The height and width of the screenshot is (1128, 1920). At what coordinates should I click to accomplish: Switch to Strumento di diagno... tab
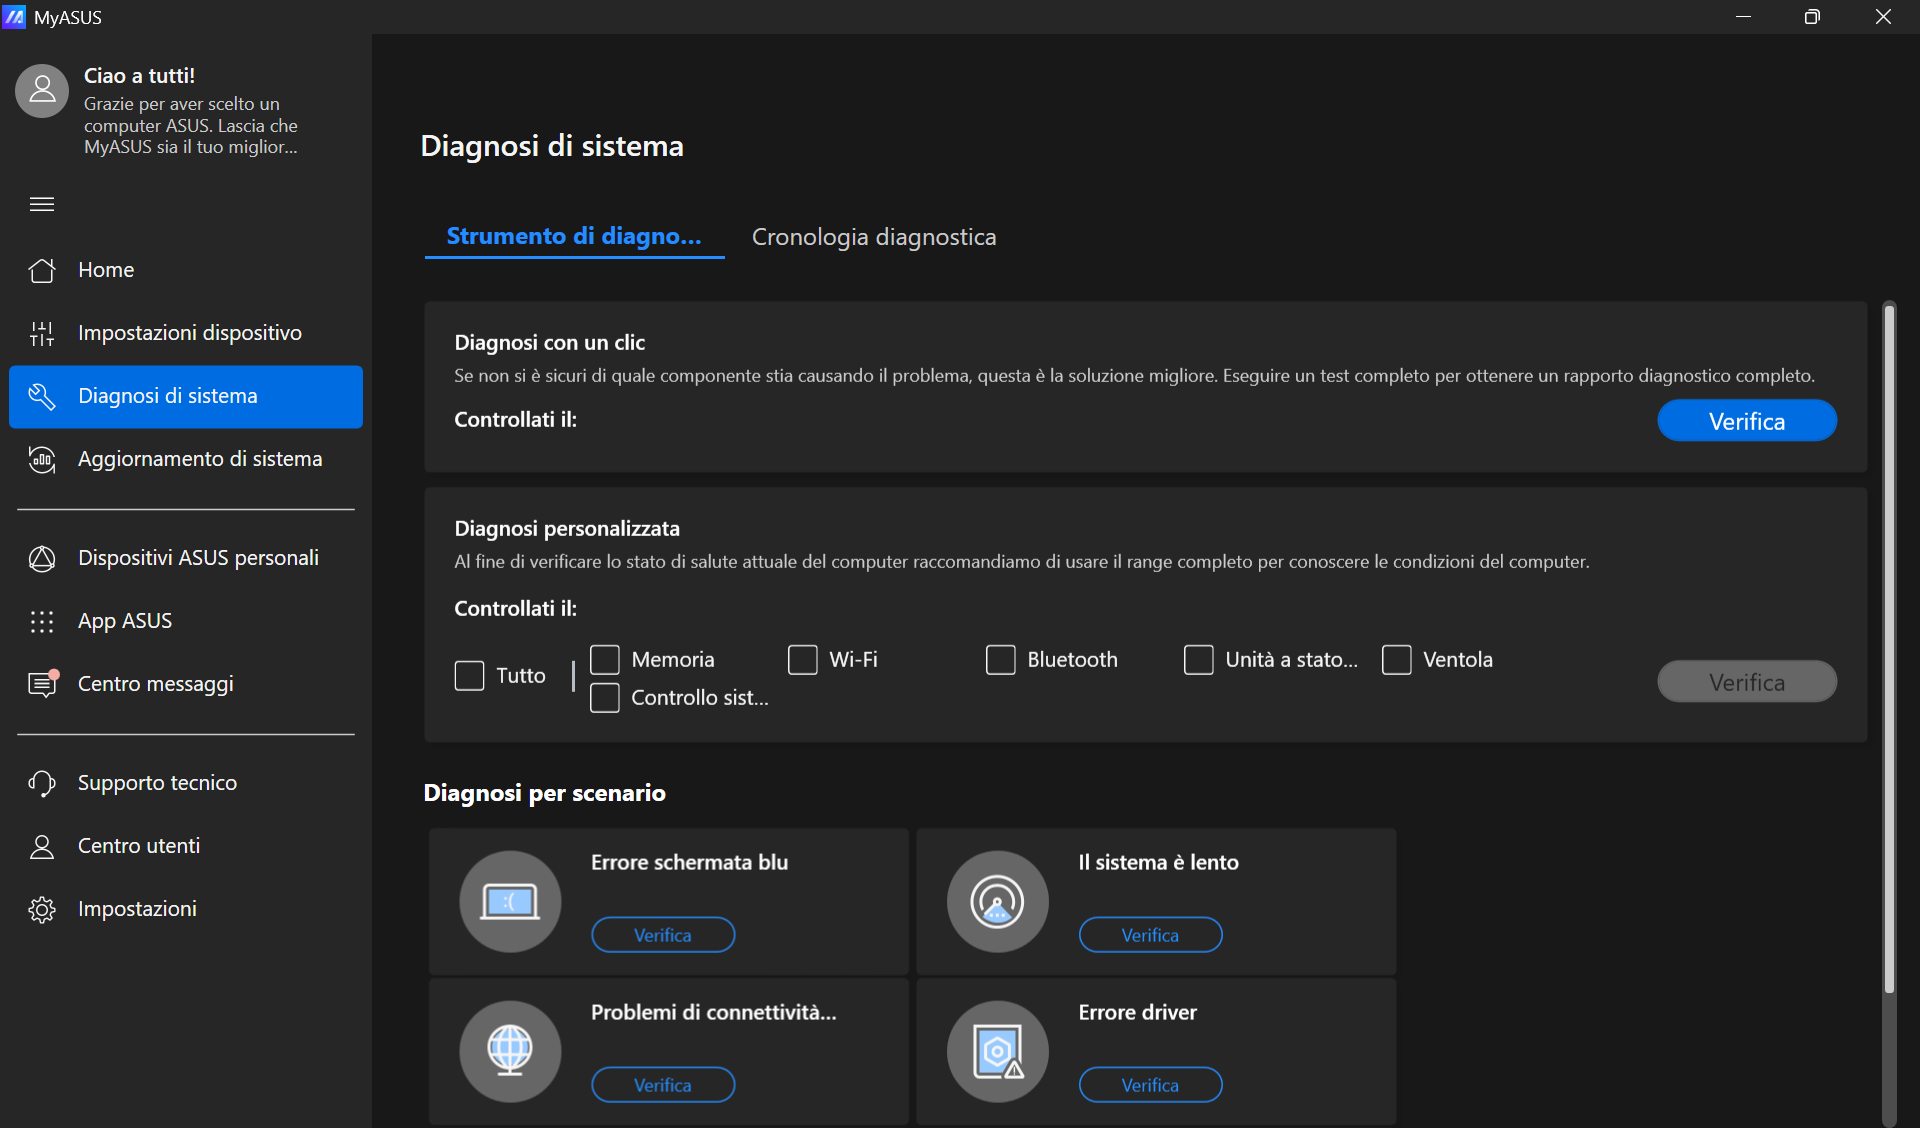(x=574, y=237)
